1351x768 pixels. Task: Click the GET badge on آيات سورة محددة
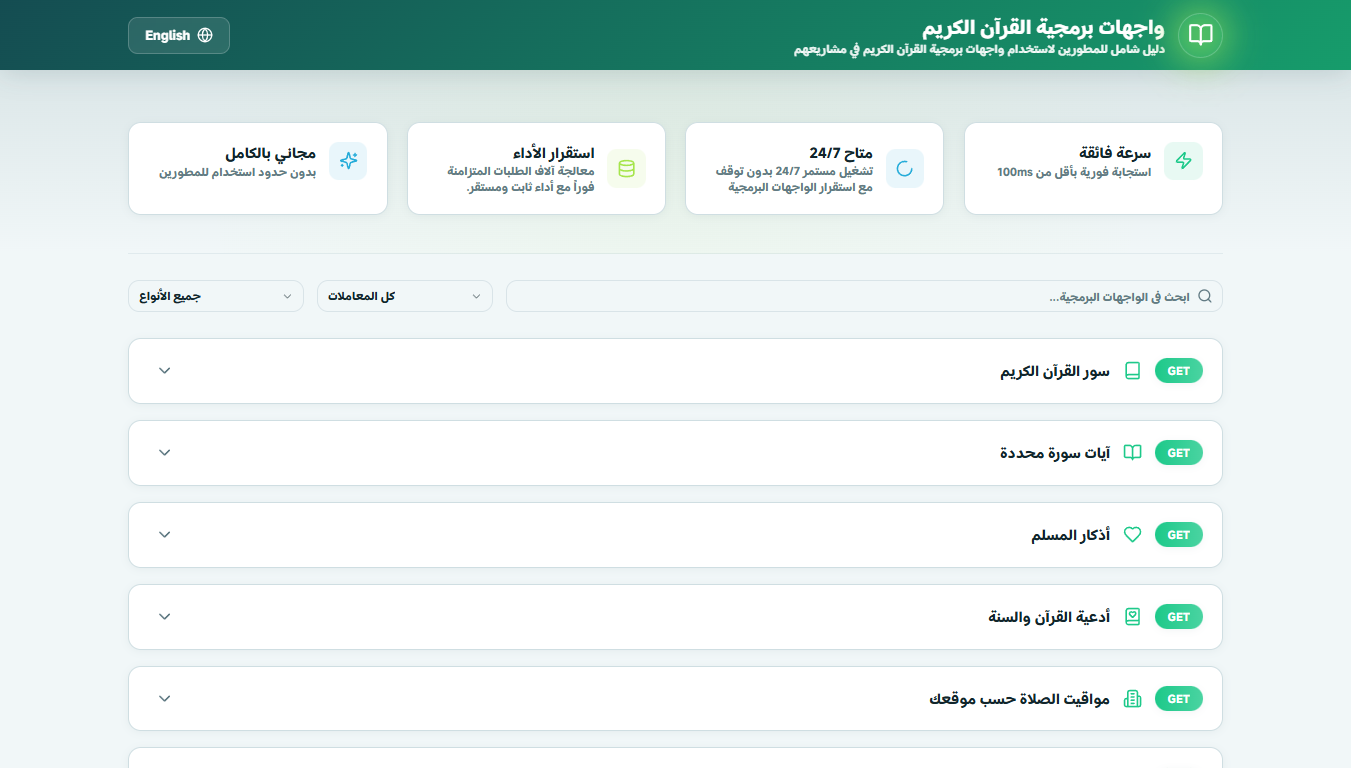[1178, 452]
